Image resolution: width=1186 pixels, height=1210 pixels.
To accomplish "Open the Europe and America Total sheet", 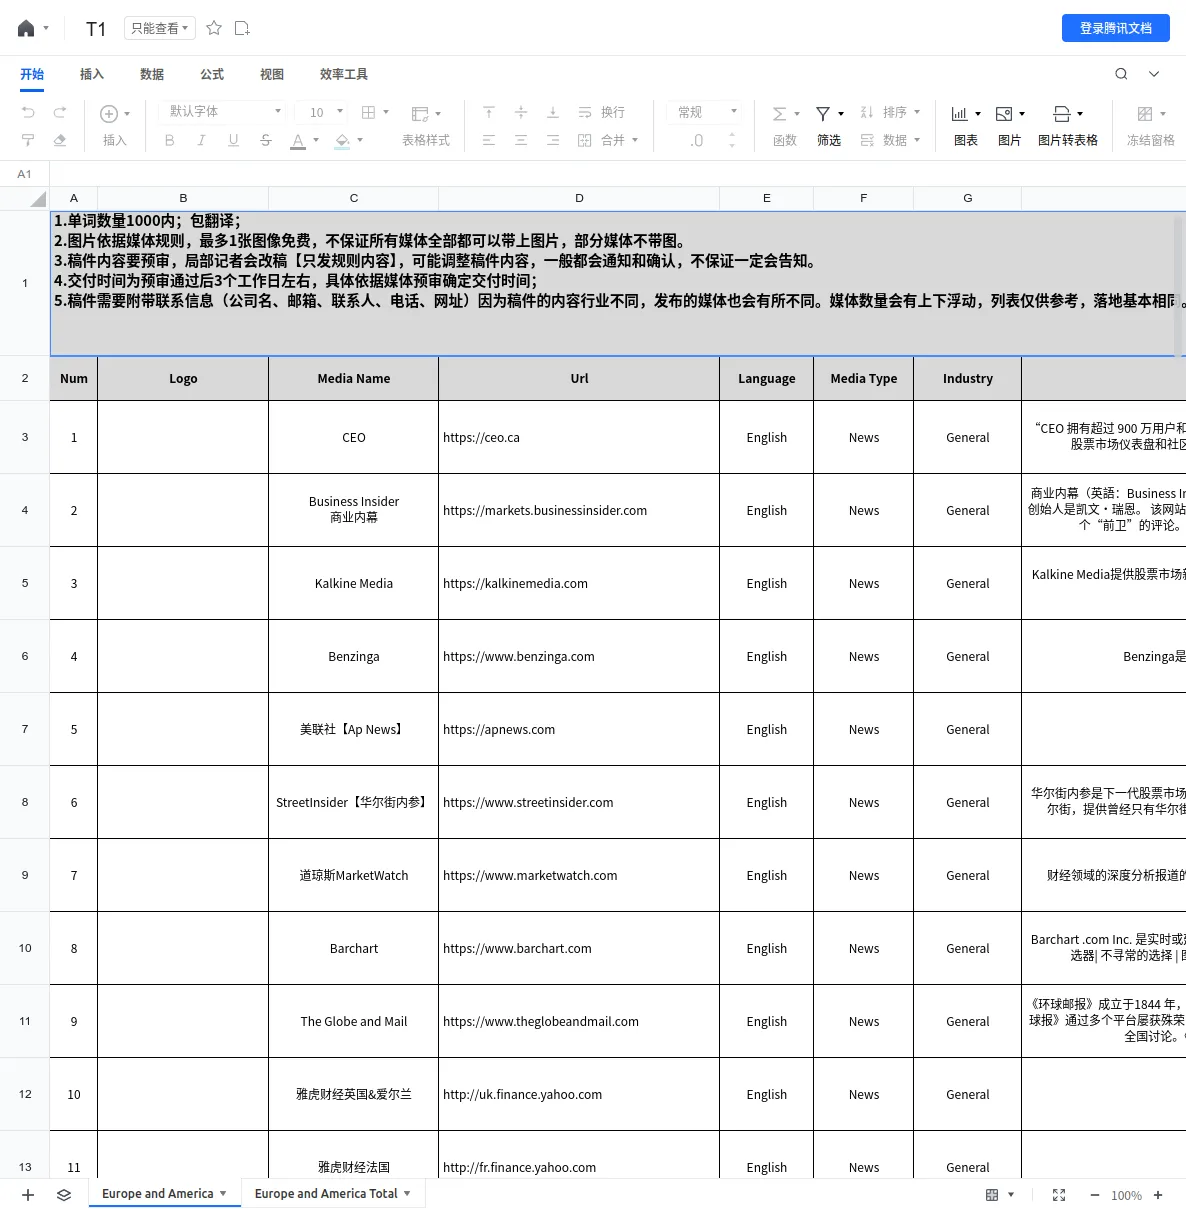I will 333,1194.
